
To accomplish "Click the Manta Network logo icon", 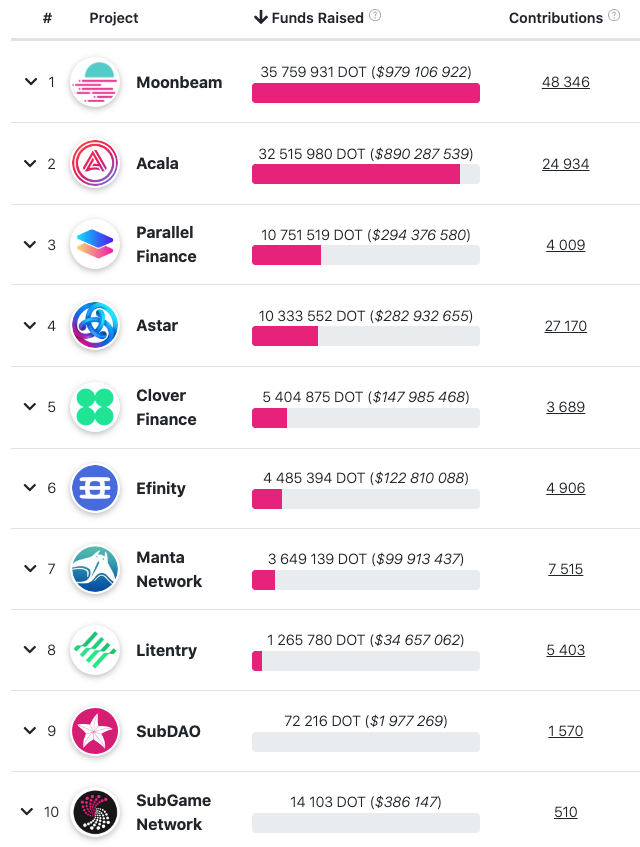I will point(95,569).
